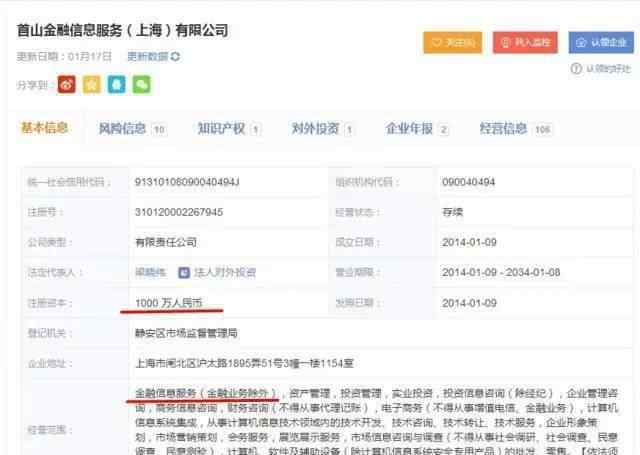Share company to Weibo via red icon
This screenshot has height=455, width=640.
[x=67, y=85]
